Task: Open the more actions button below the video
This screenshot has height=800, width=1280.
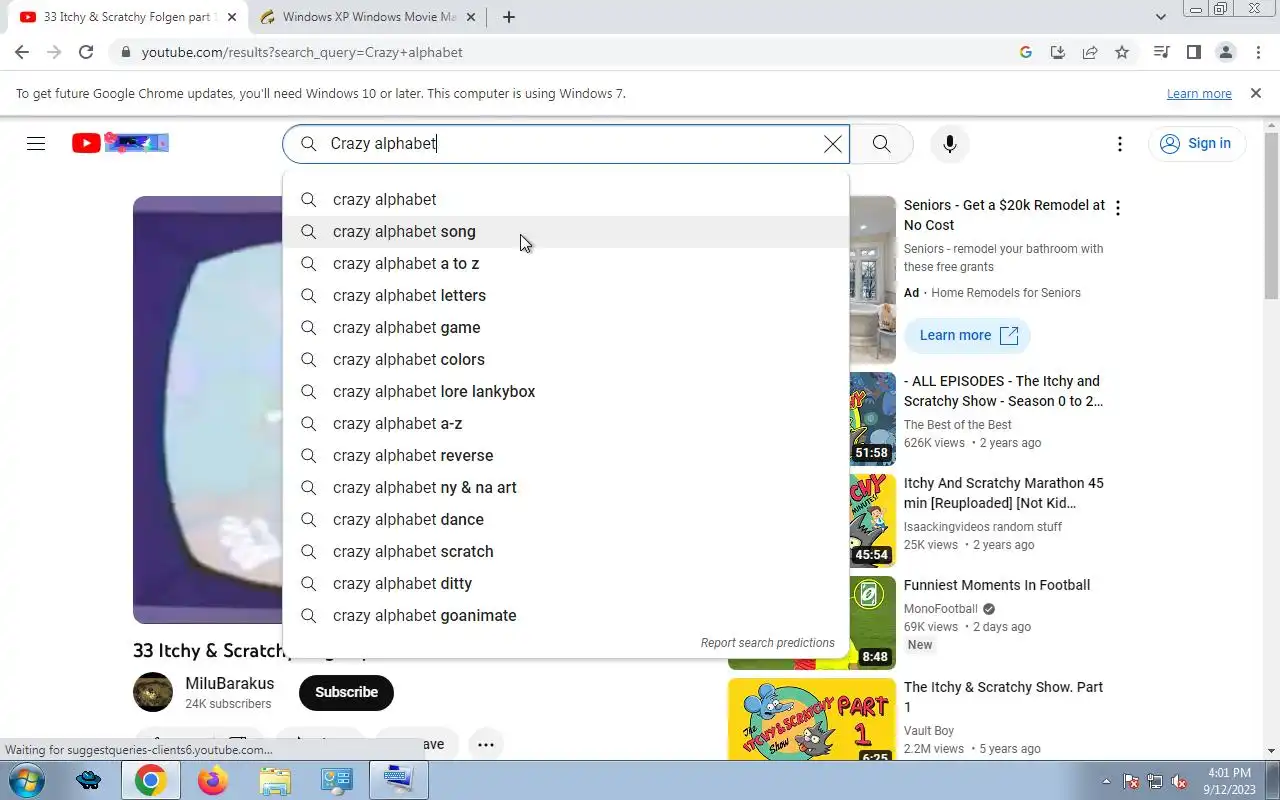Action: point(485,744)
